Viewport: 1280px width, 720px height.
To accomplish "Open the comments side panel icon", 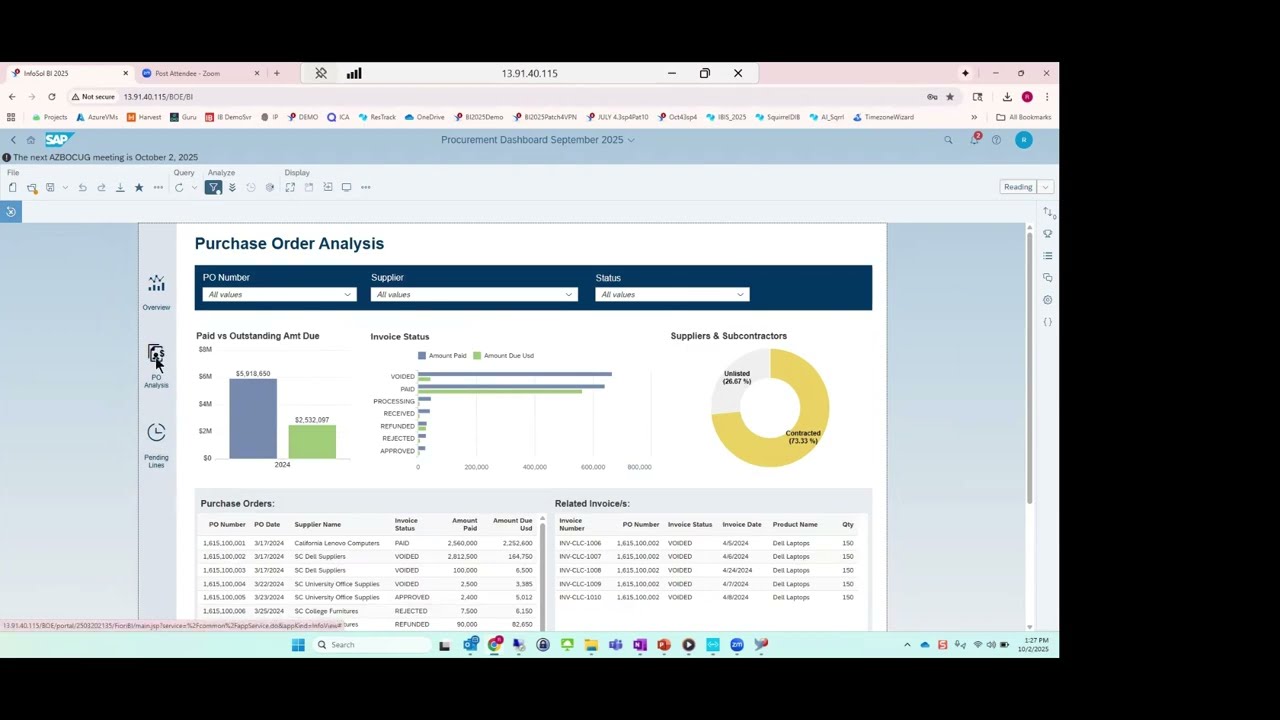I will (1047, 277).
